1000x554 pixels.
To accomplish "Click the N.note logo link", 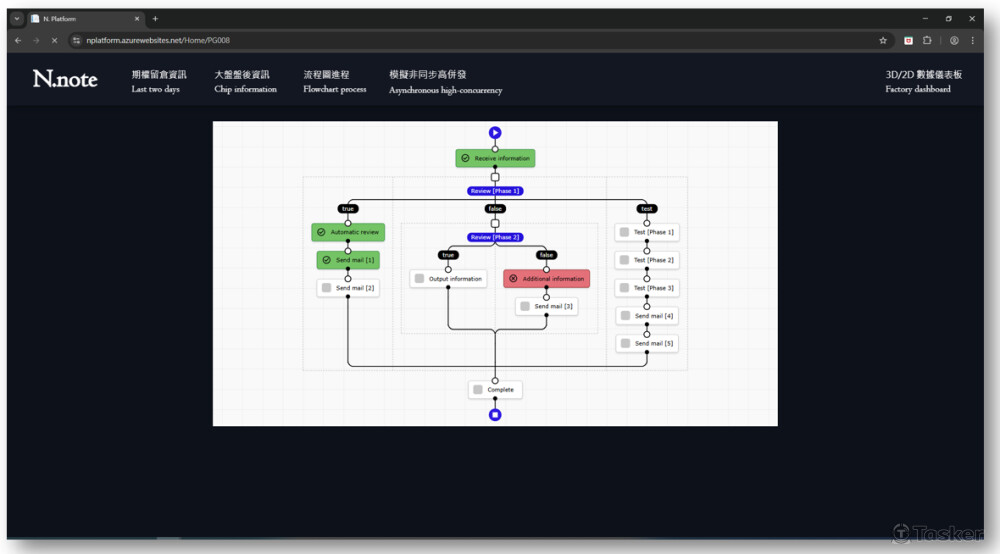I will (65, 79).
